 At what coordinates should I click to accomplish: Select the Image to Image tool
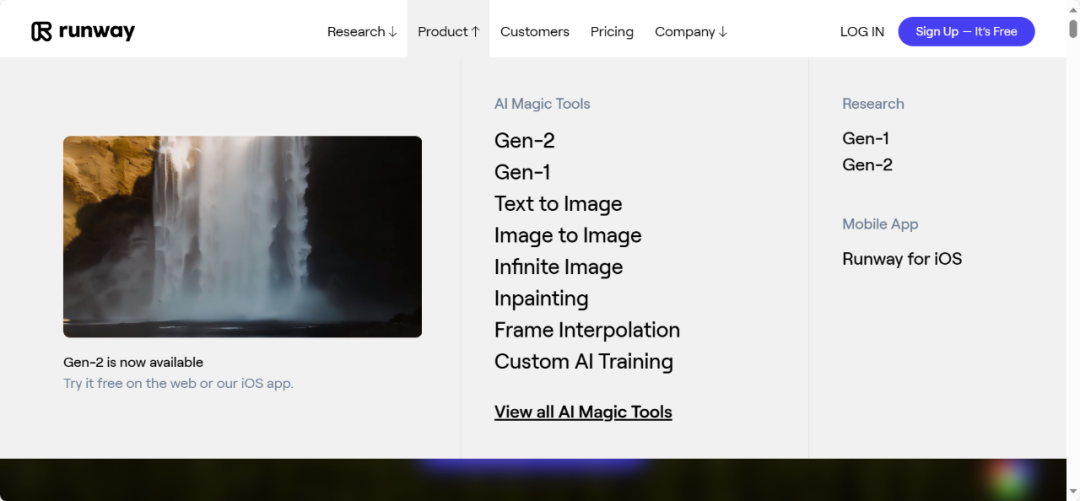click(568, 236)
